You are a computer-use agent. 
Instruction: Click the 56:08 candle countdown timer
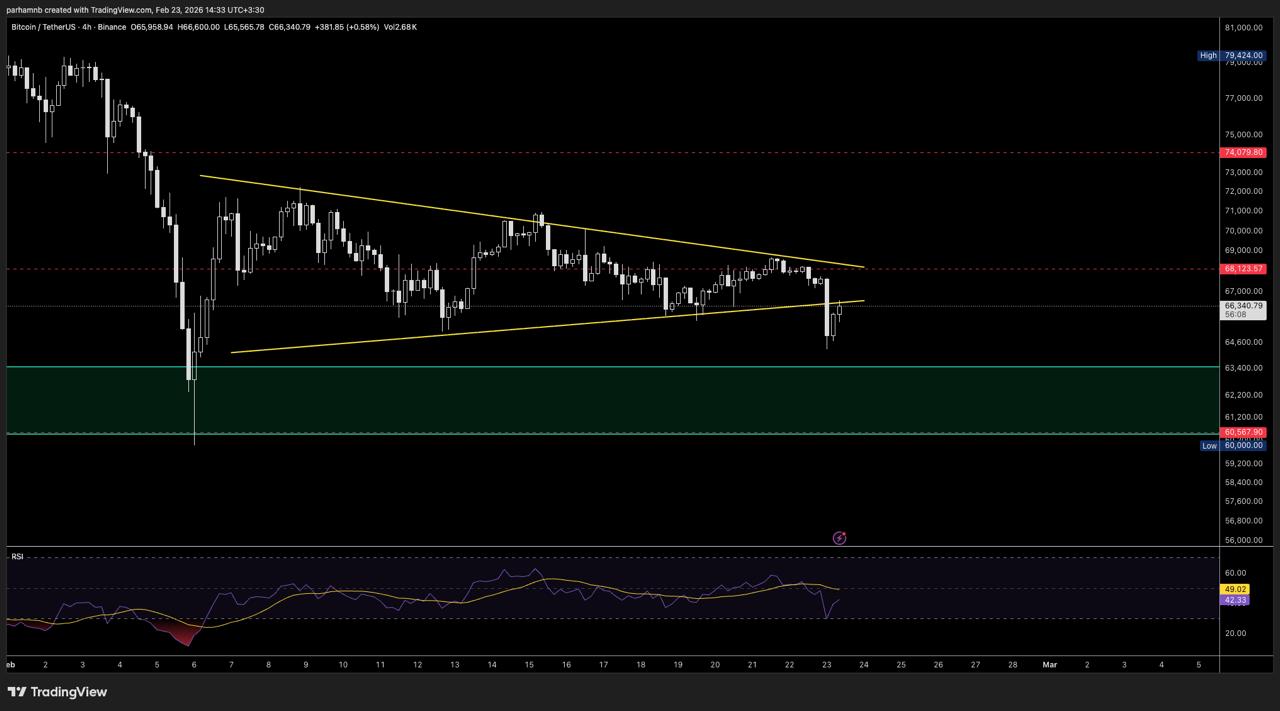tap(1235, 315)
